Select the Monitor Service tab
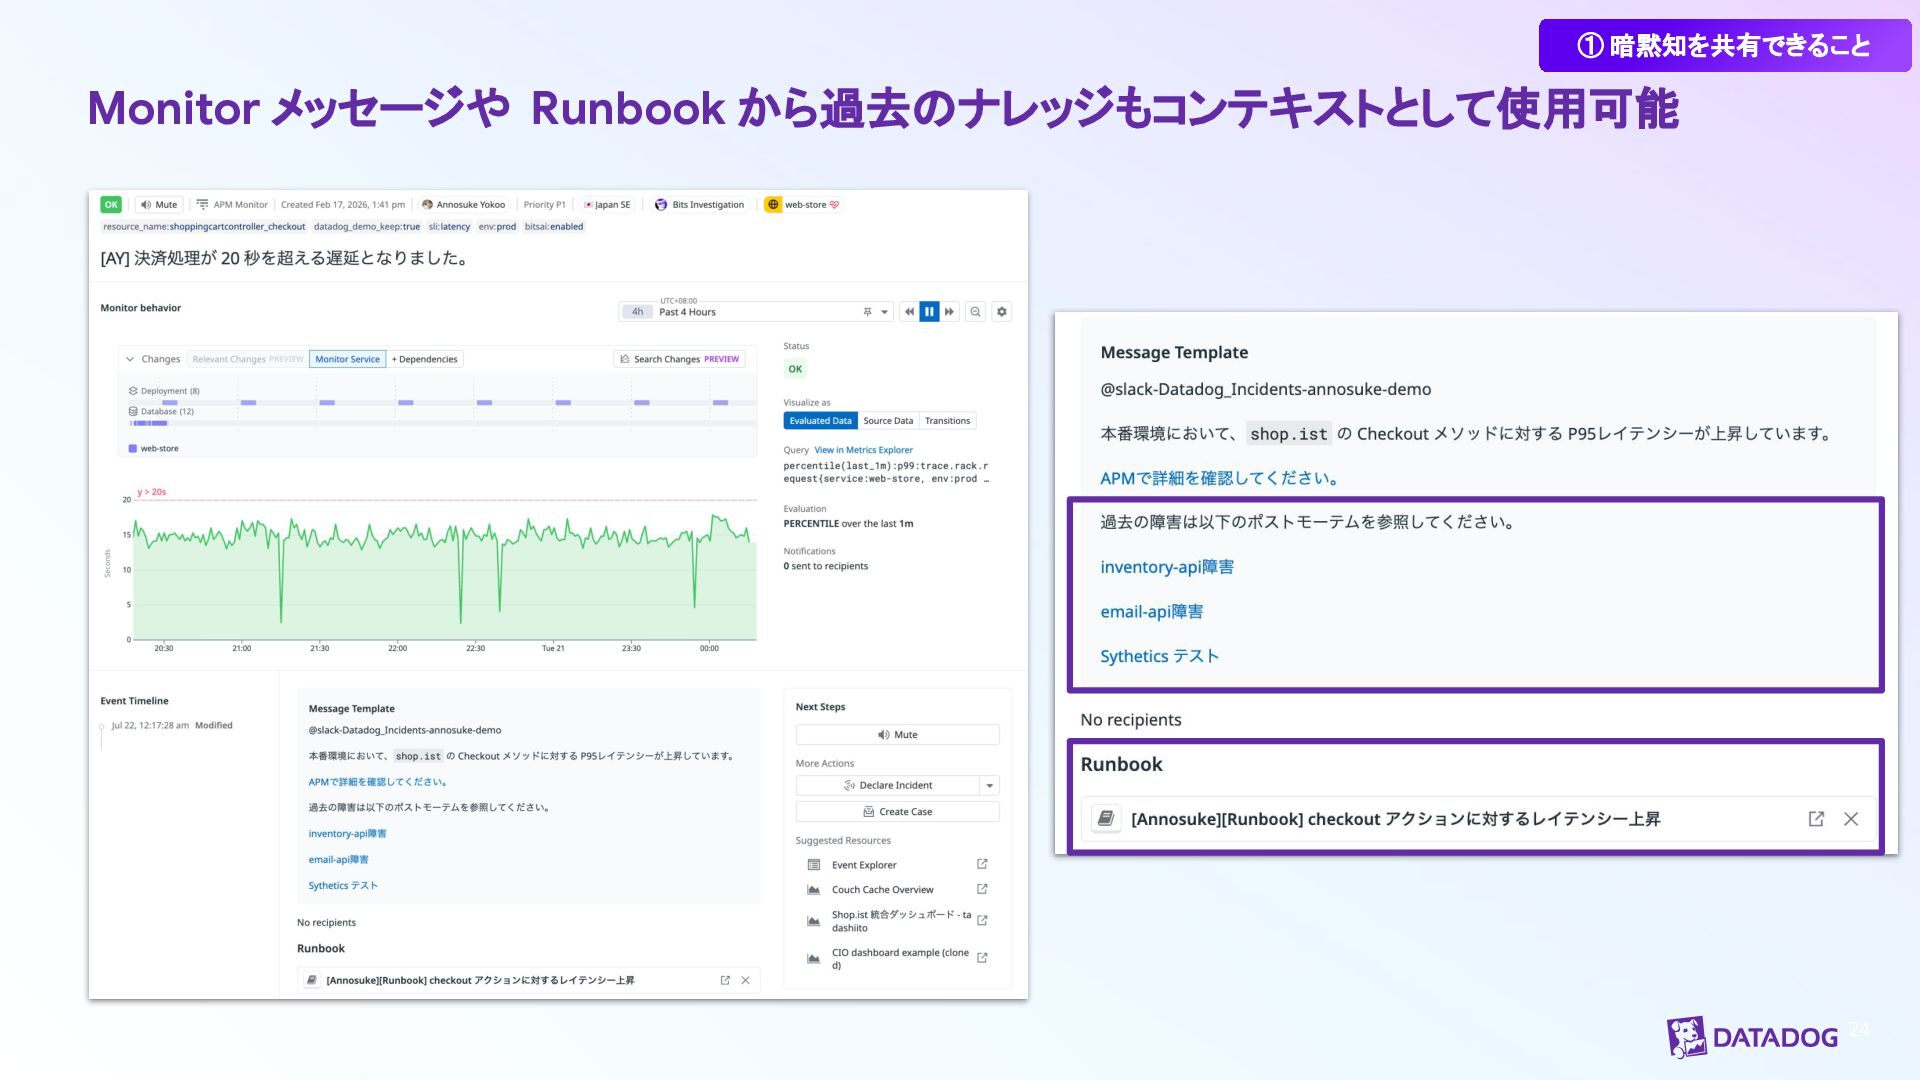The width and height of the screenshot is (1920, 1080). point(347,359)
